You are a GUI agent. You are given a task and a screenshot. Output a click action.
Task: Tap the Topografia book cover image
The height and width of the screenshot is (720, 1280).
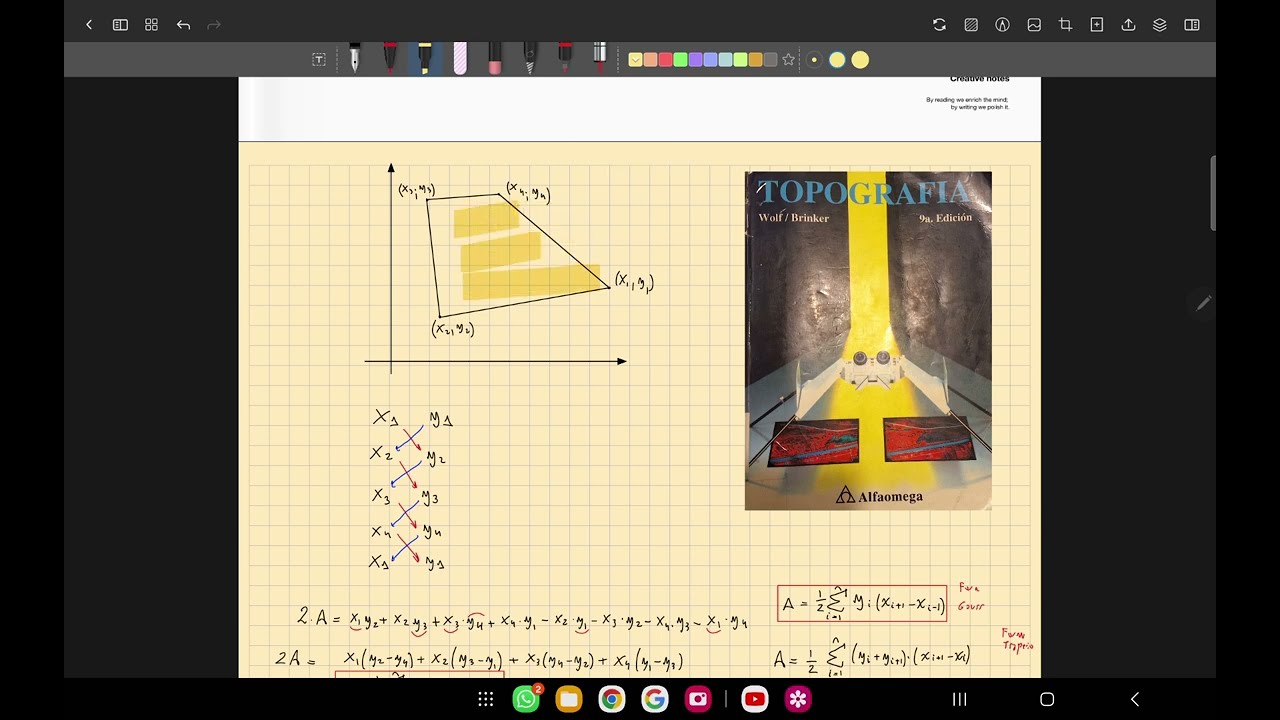click(x=868, y=341)
